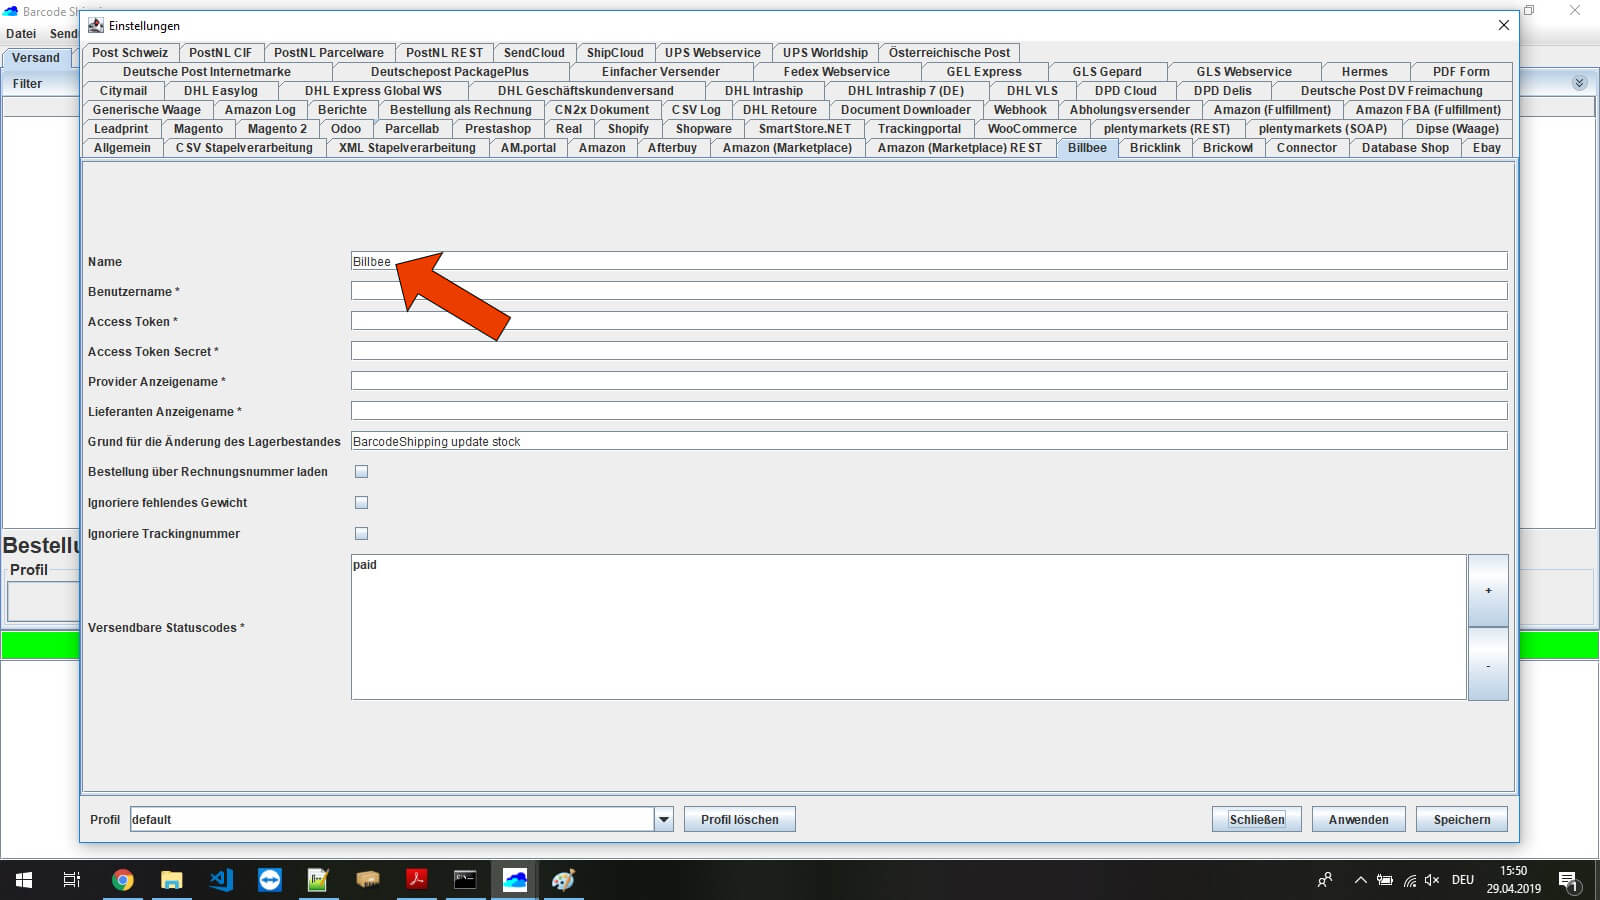Select the CSV Stapelverarbeitung tab

click(x=244, y=147)
